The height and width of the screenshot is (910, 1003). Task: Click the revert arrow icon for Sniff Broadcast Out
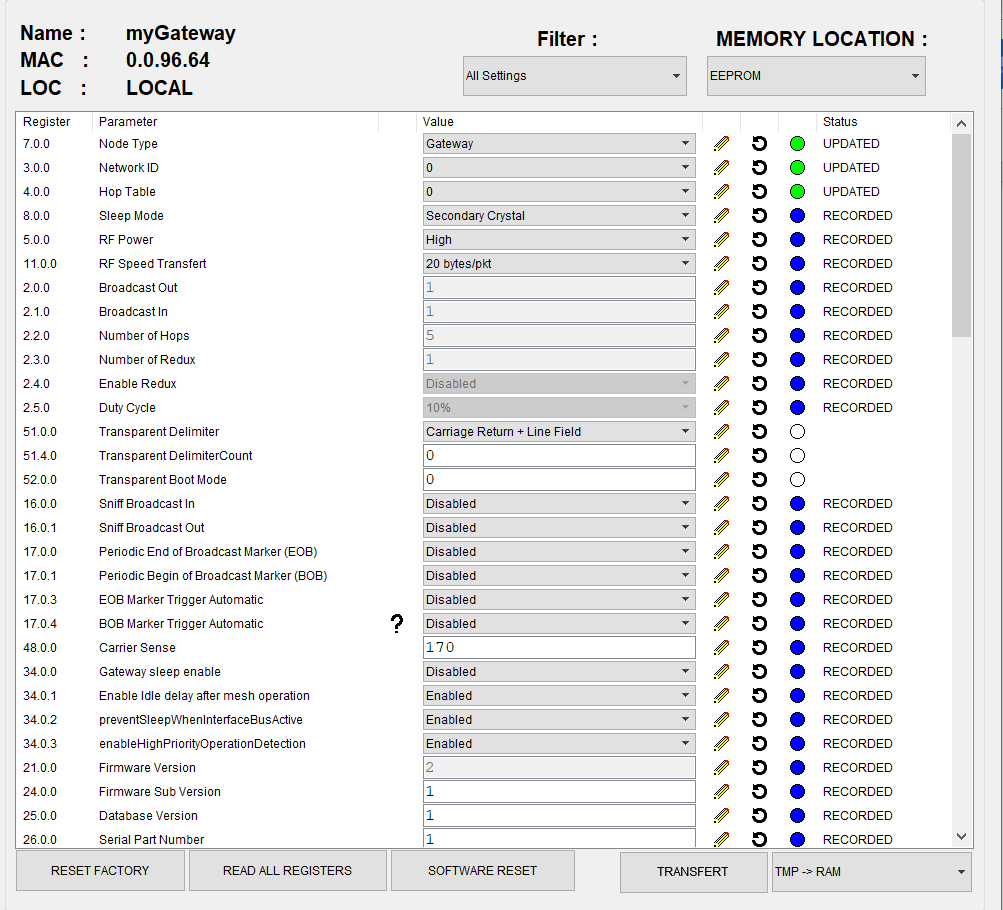tap(759, 528)
